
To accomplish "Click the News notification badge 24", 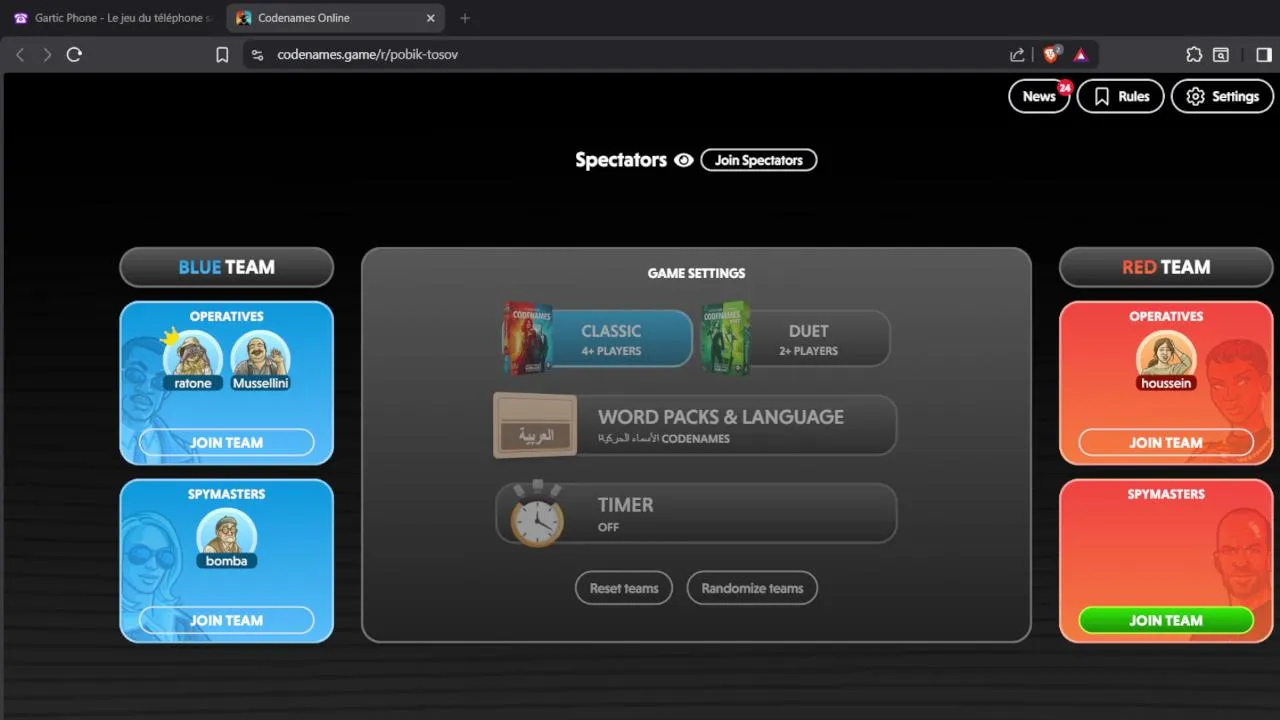I will tap(1064, 88).
